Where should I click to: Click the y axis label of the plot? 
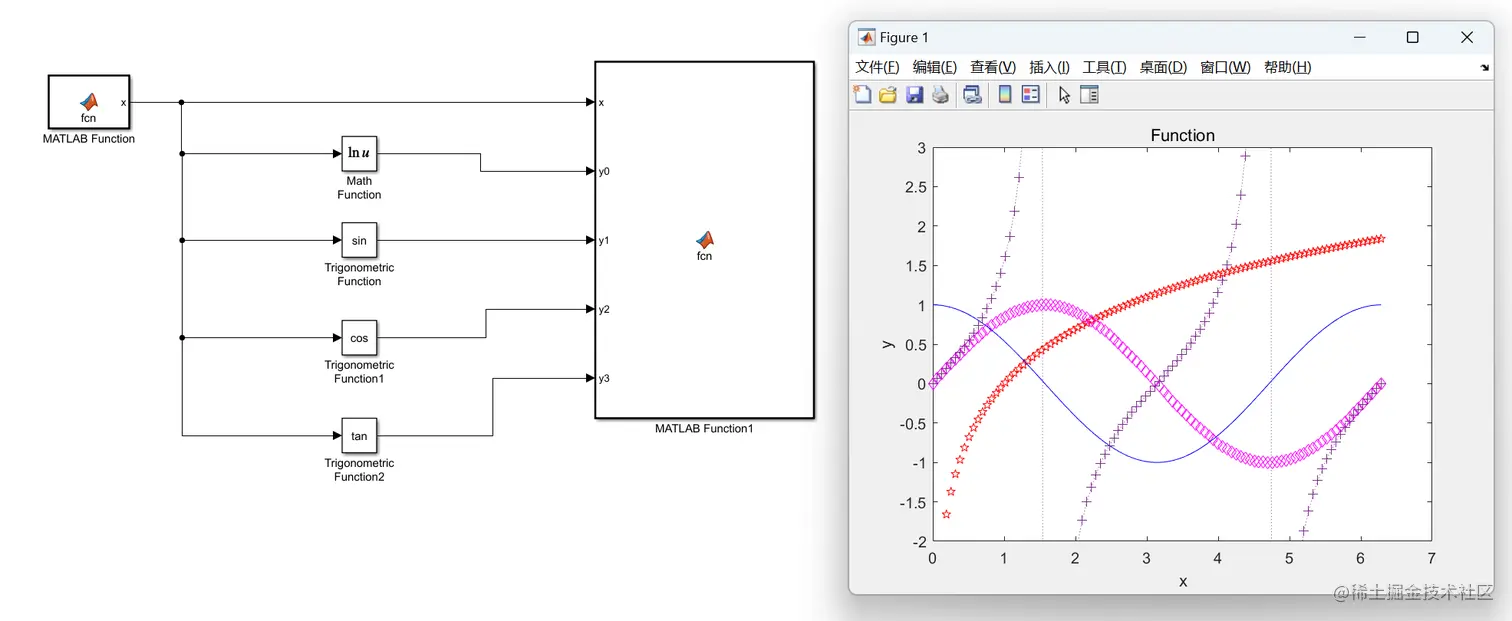[887, 343]
